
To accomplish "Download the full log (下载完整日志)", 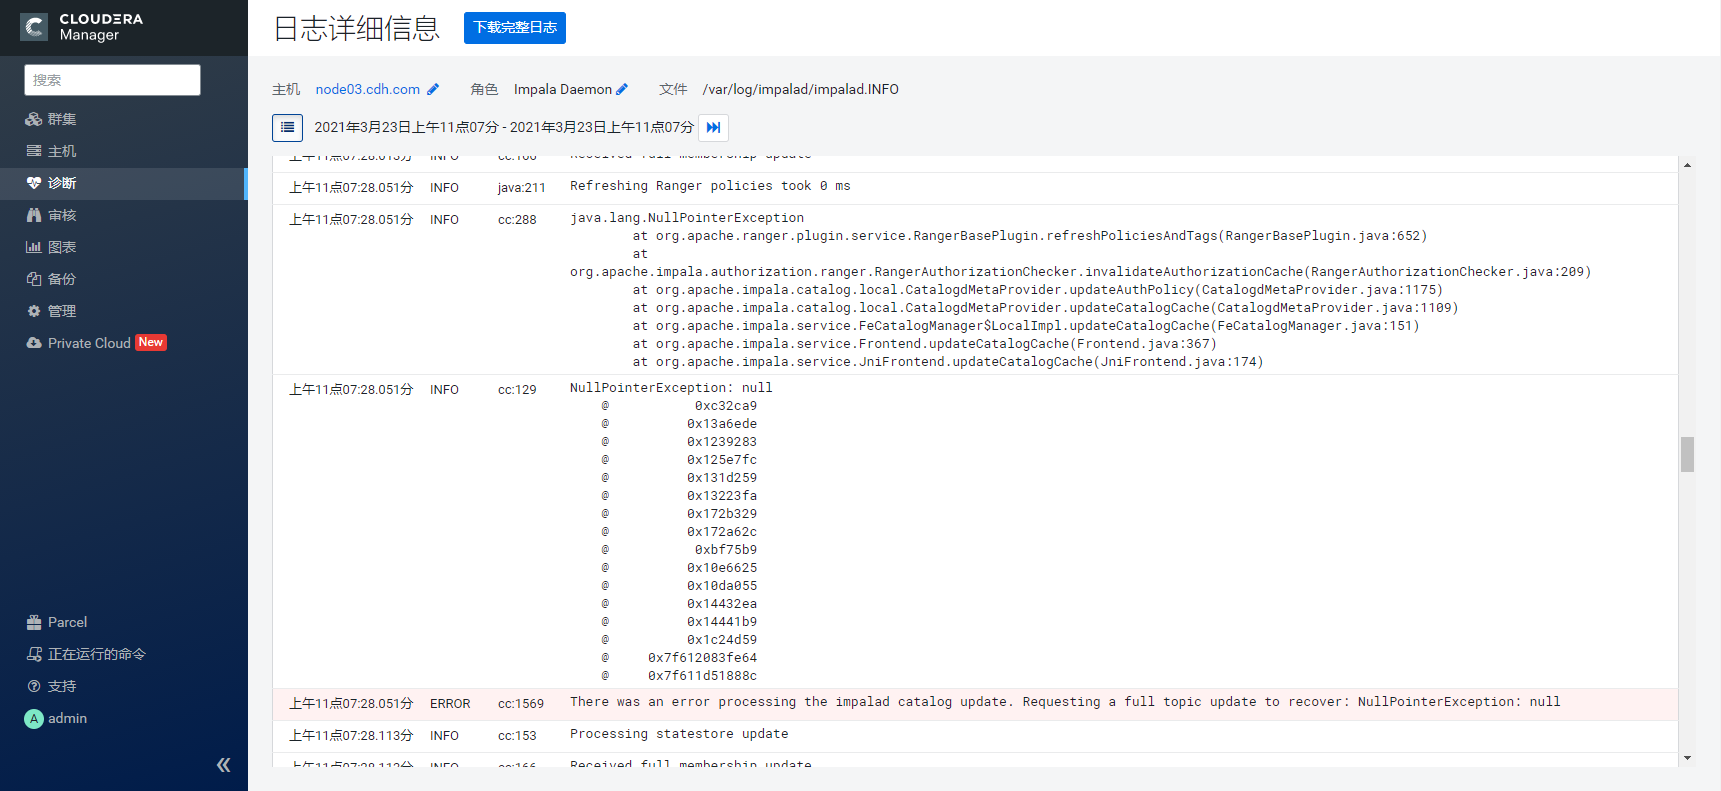I will click(515, 28).
